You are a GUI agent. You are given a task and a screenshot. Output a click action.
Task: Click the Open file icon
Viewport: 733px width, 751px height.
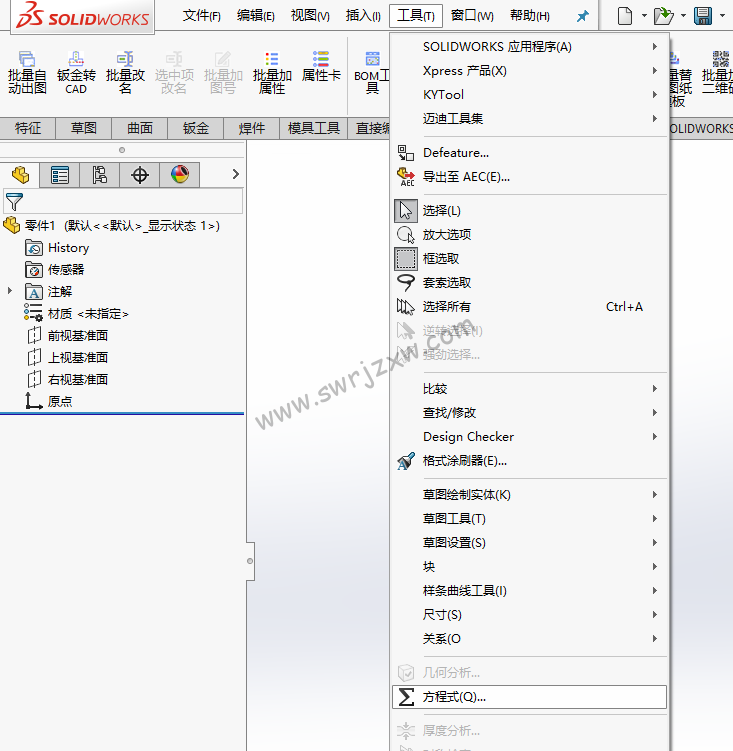point(664,16)
